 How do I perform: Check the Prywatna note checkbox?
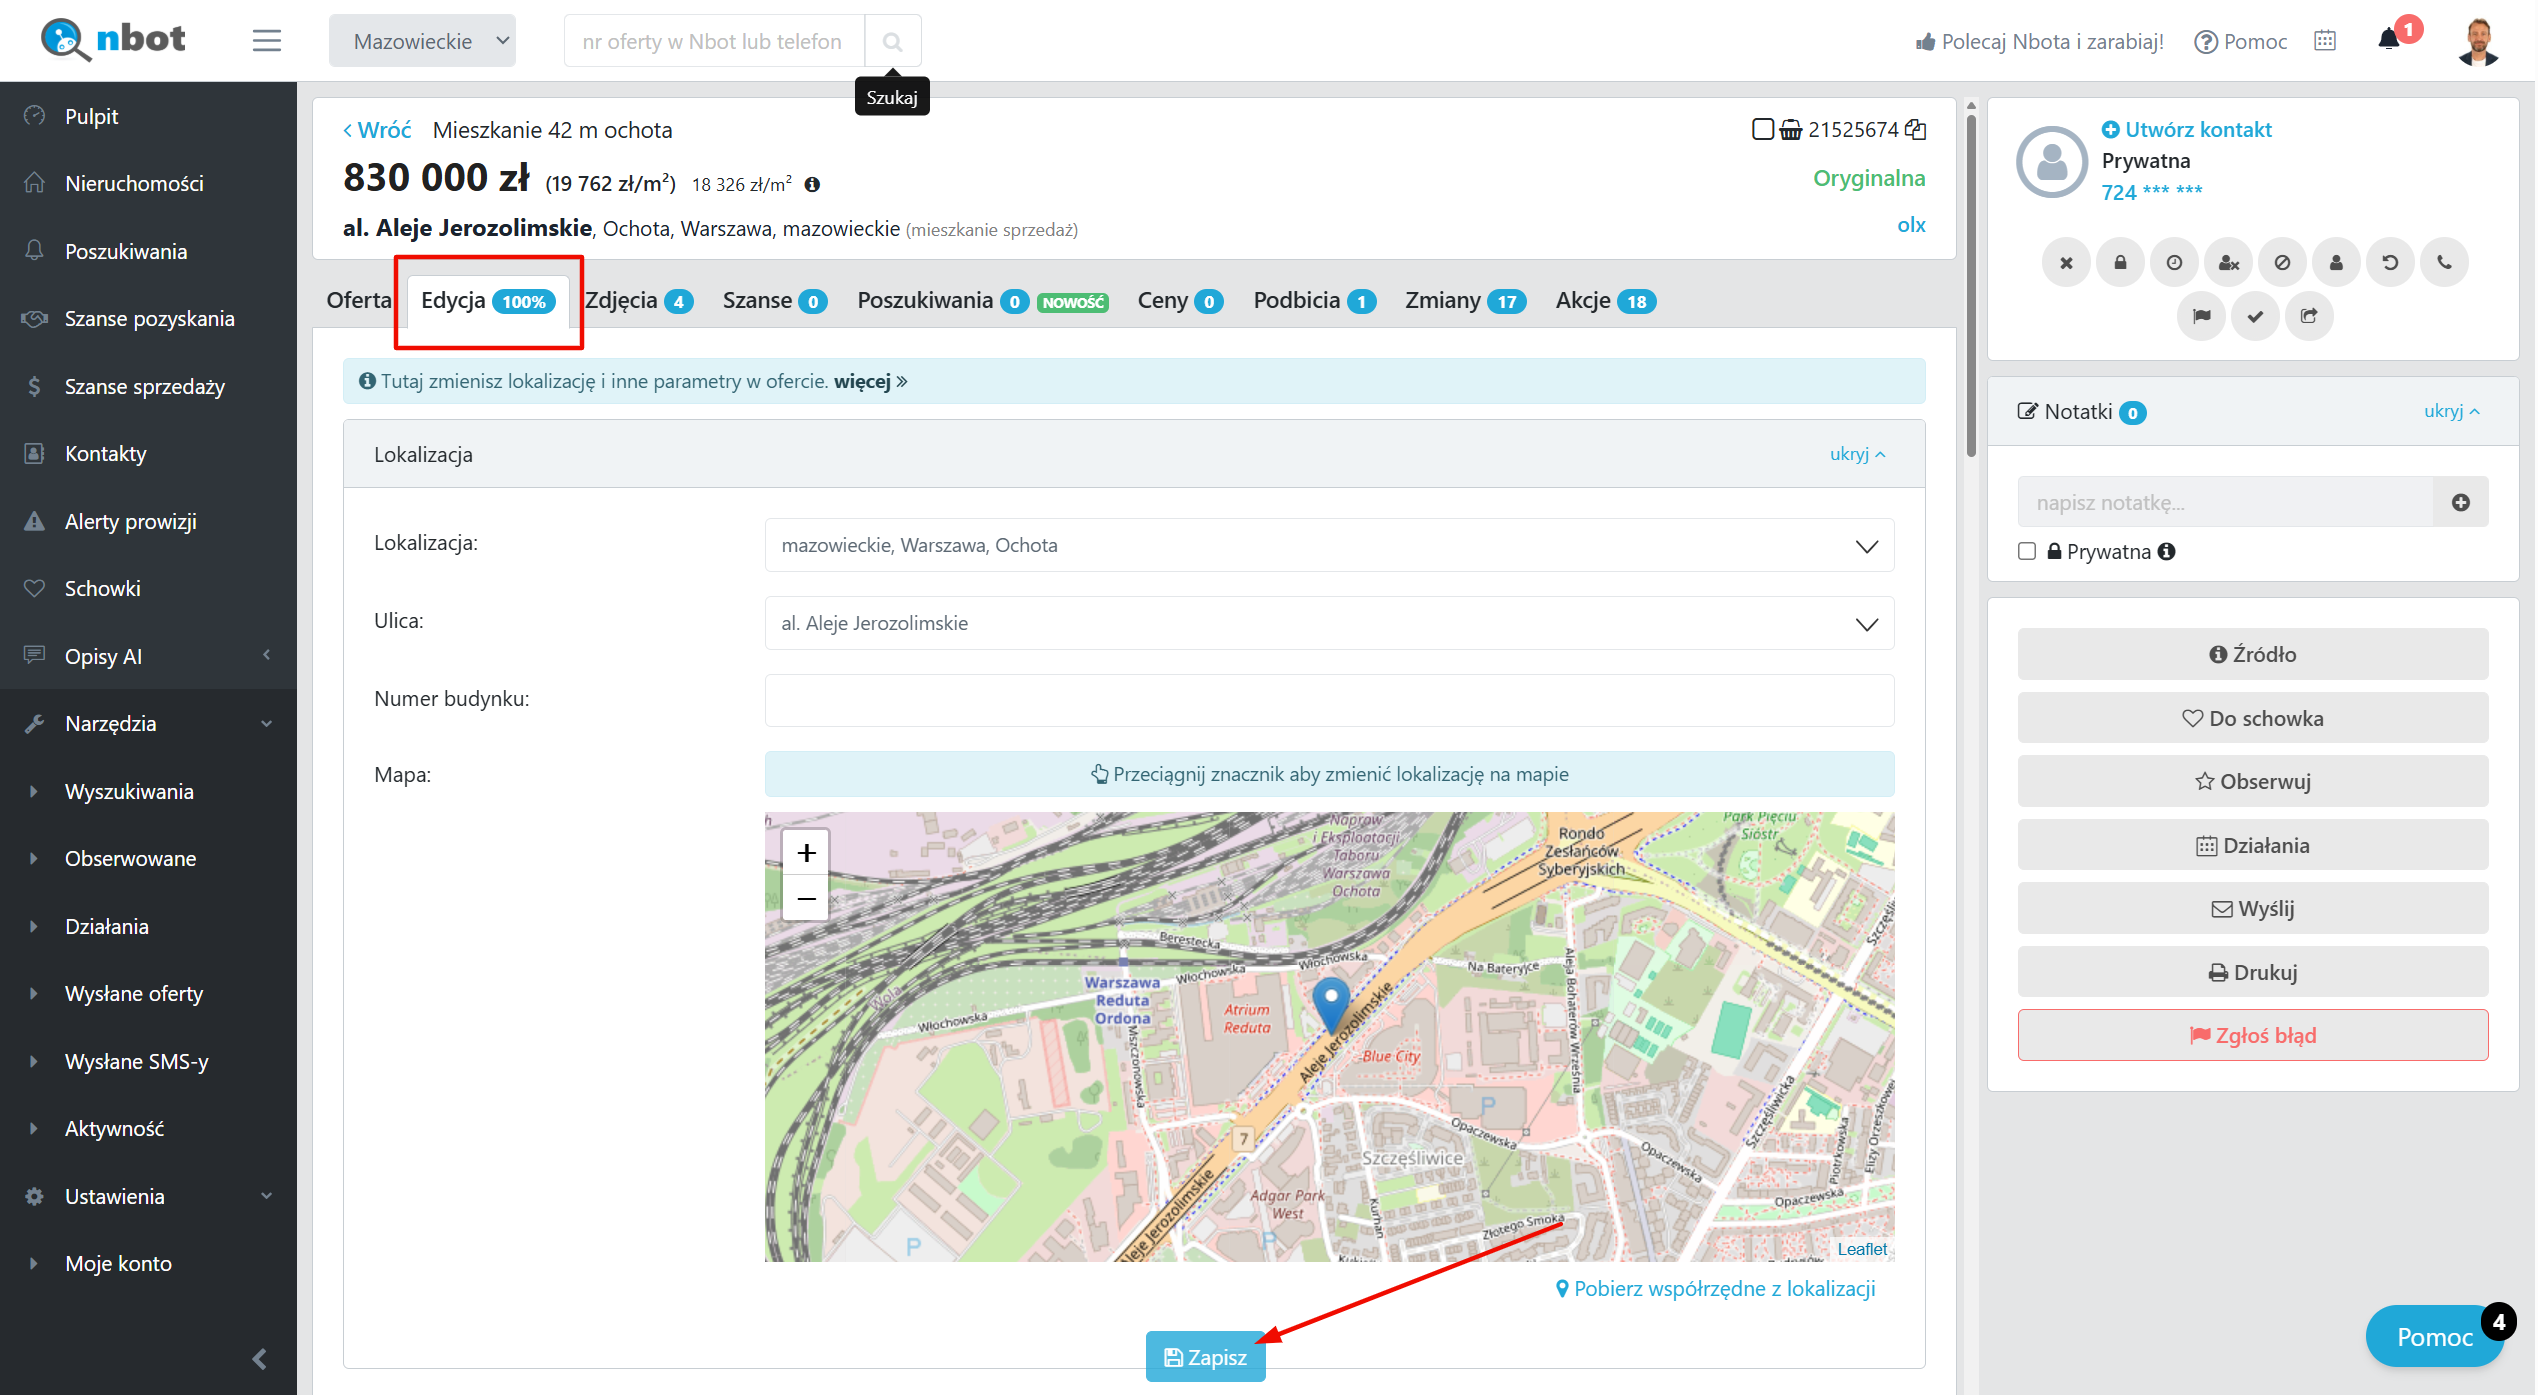pyautogui.click(x=2027, y=552)
